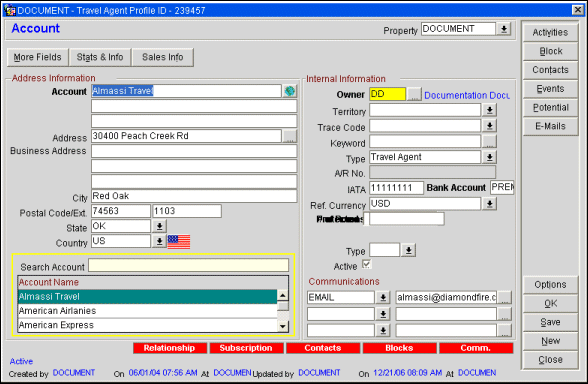Click the account list scrollbar down arrow
588x384 pixels.
click(283, 327)
